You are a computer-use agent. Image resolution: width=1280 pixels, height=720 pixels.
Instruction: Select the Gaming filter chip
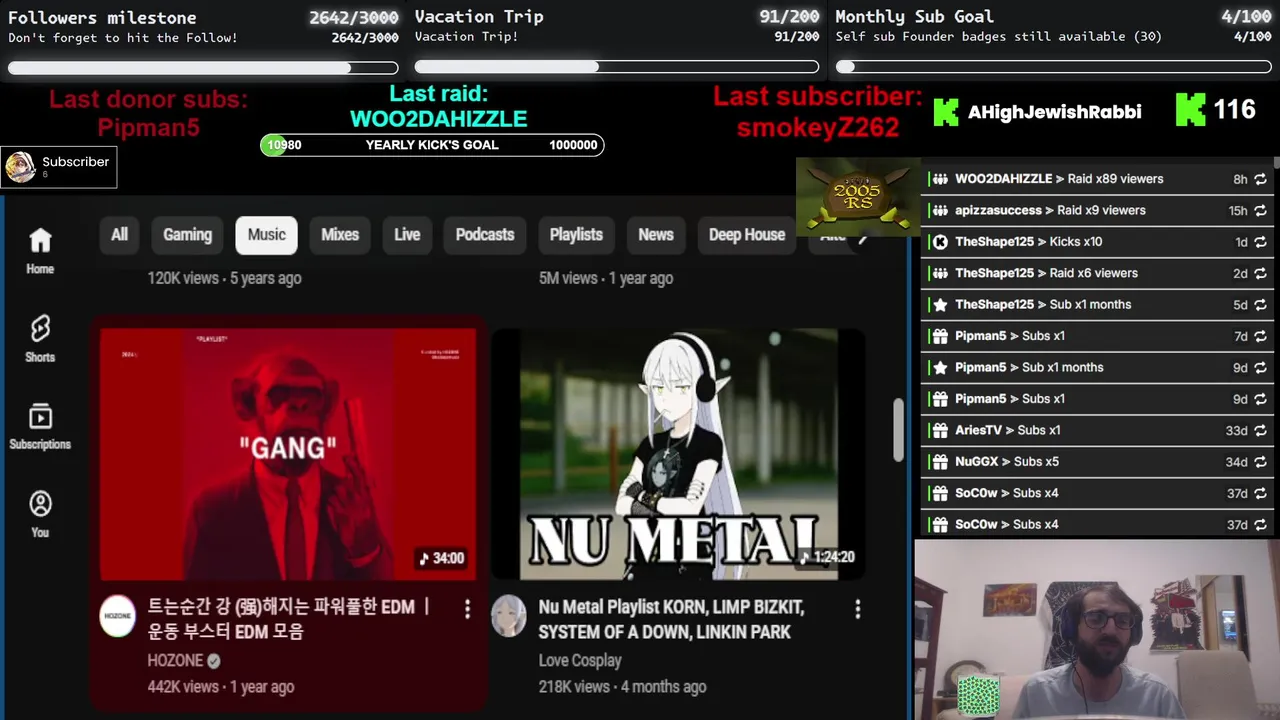pos(187,235)
